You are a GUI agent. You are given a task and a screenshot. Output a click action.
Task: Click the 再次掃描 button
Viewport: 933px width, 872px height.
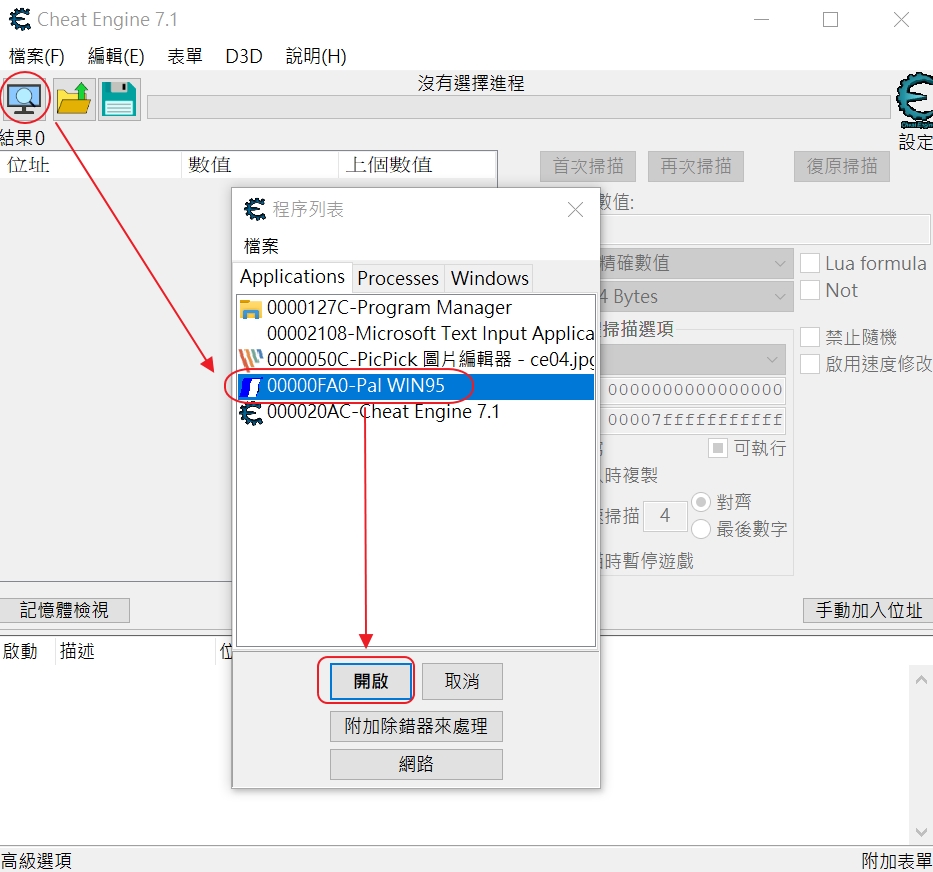[x=696, y=166]
